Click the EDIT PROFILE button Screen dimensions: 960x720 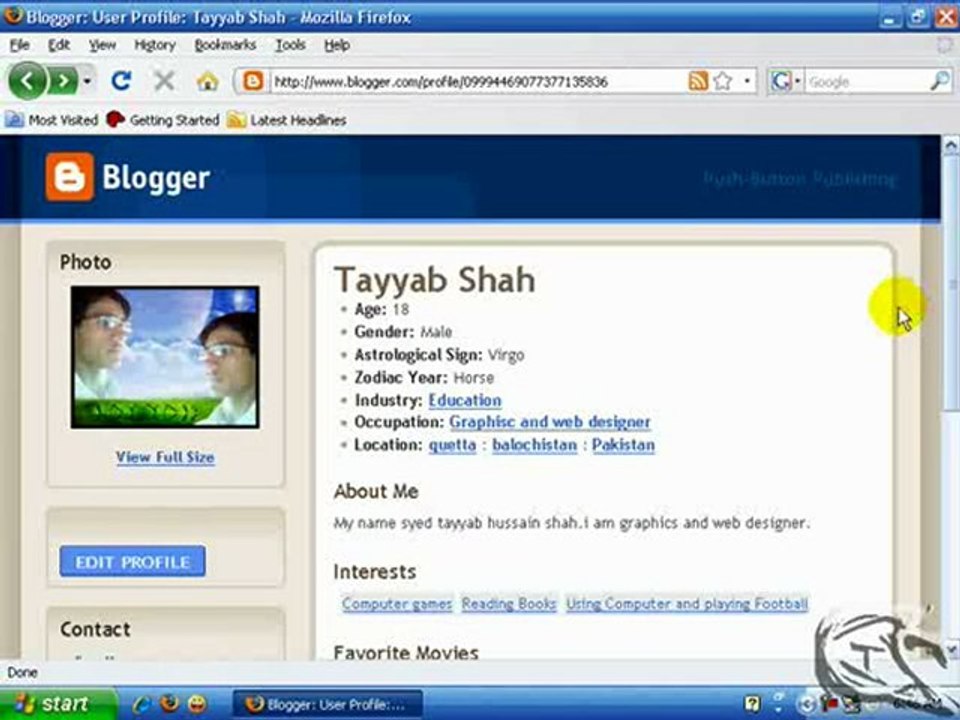click(132, 561)
